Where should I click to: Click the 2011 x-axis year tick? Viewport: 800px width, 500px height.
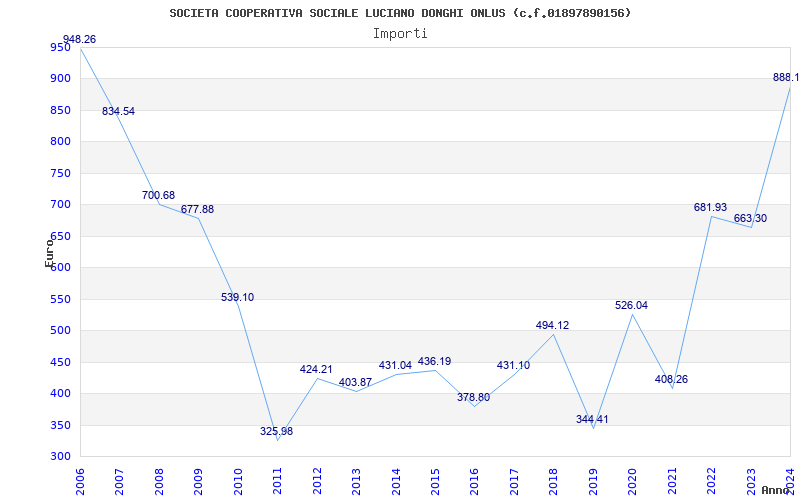(278, 480)
